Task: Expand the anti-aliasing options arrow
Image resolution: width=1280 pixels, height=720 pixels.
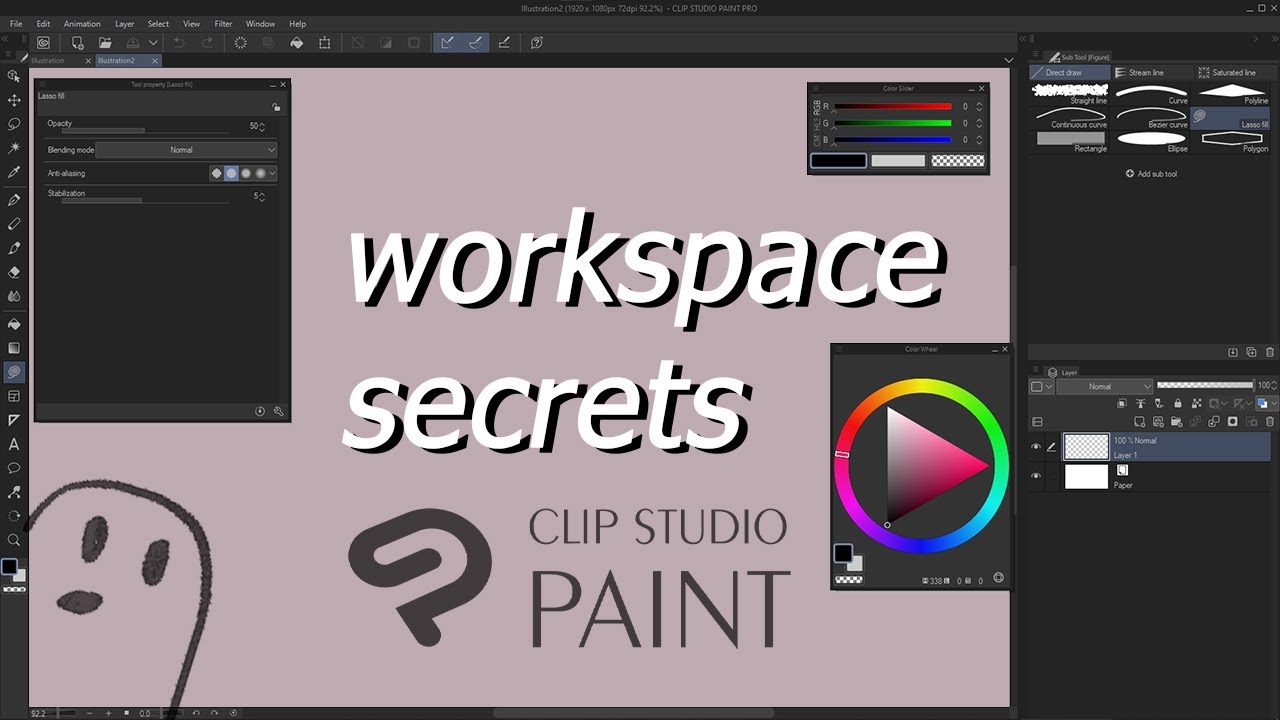Action: click(272, 173)
